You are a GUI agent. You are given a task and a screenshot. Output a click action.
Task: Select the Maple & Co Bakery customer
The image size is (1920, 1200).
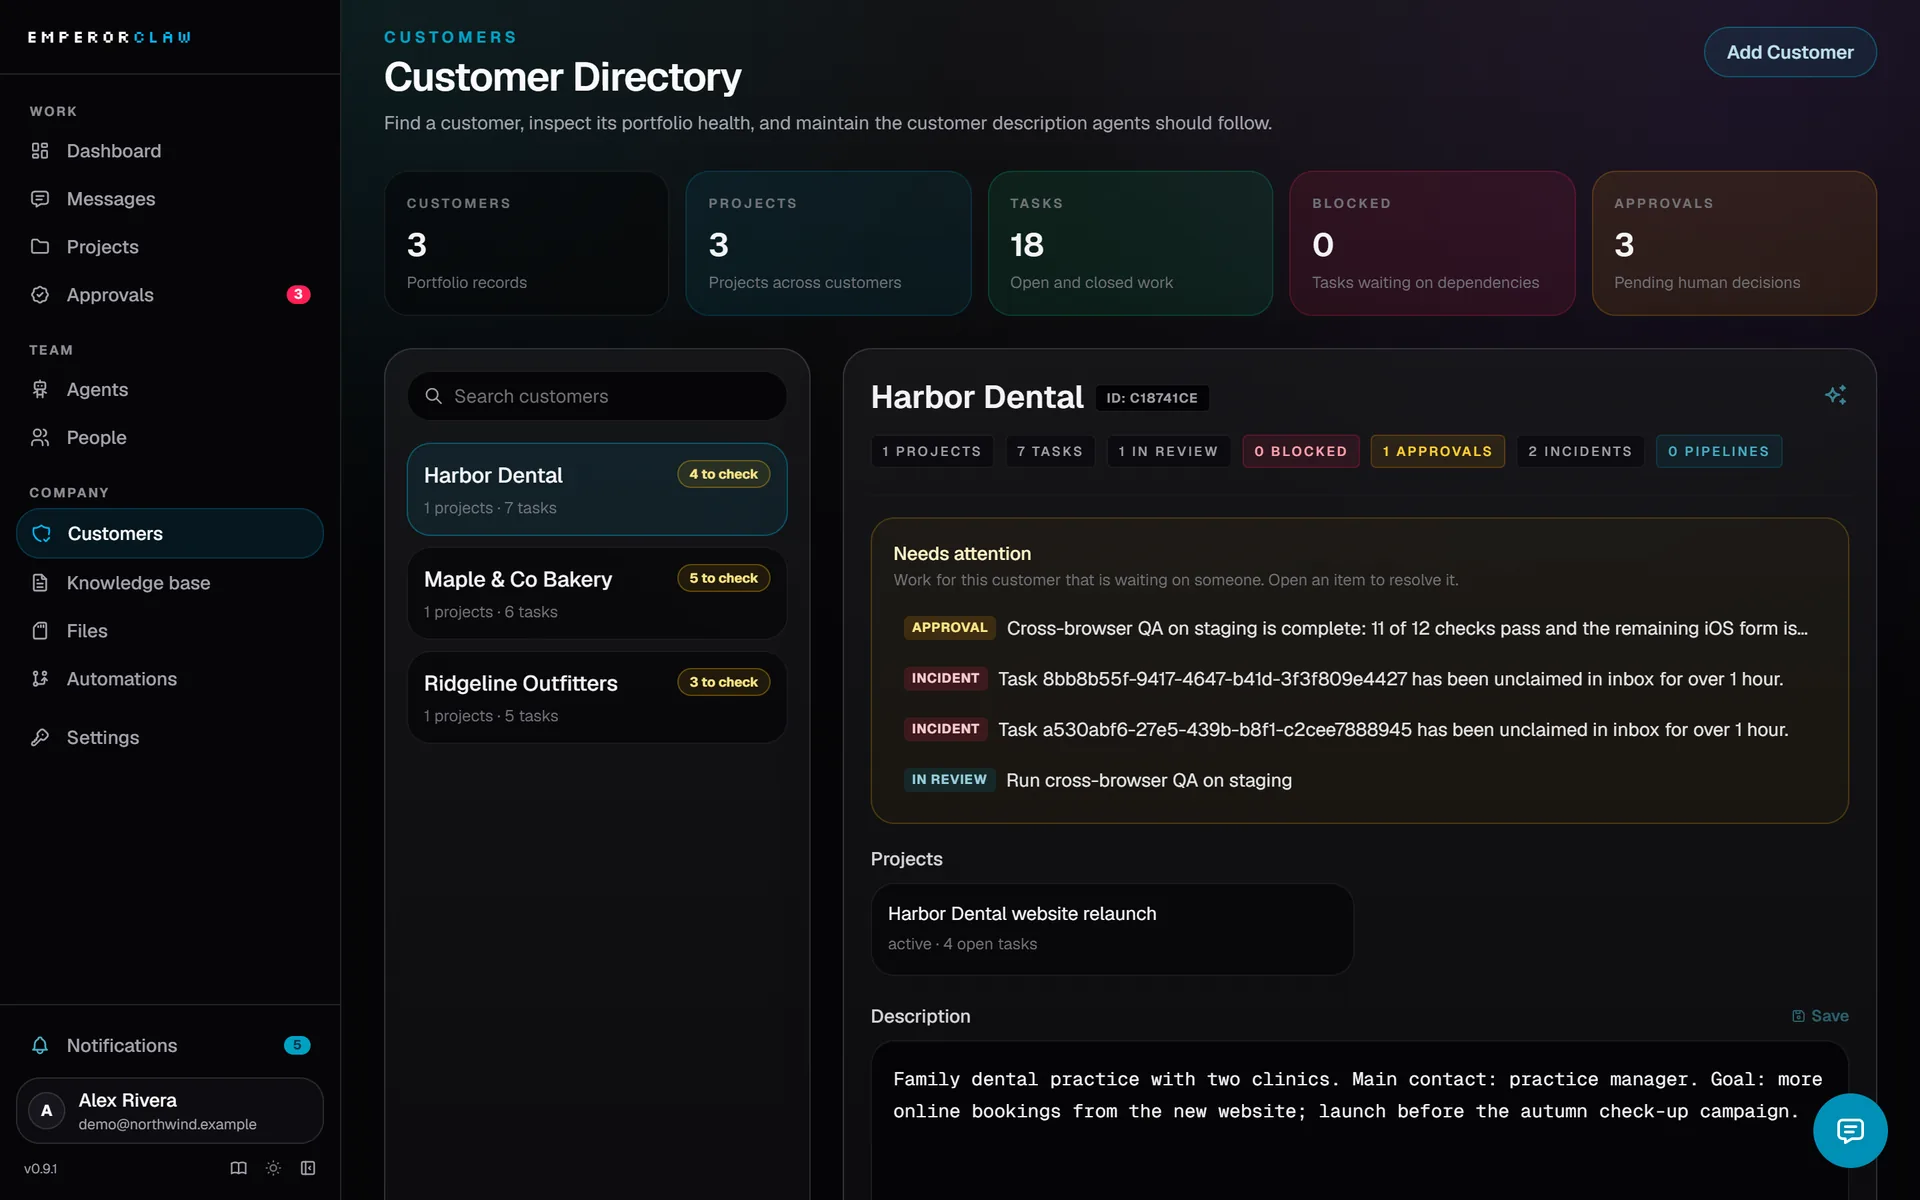597,593
